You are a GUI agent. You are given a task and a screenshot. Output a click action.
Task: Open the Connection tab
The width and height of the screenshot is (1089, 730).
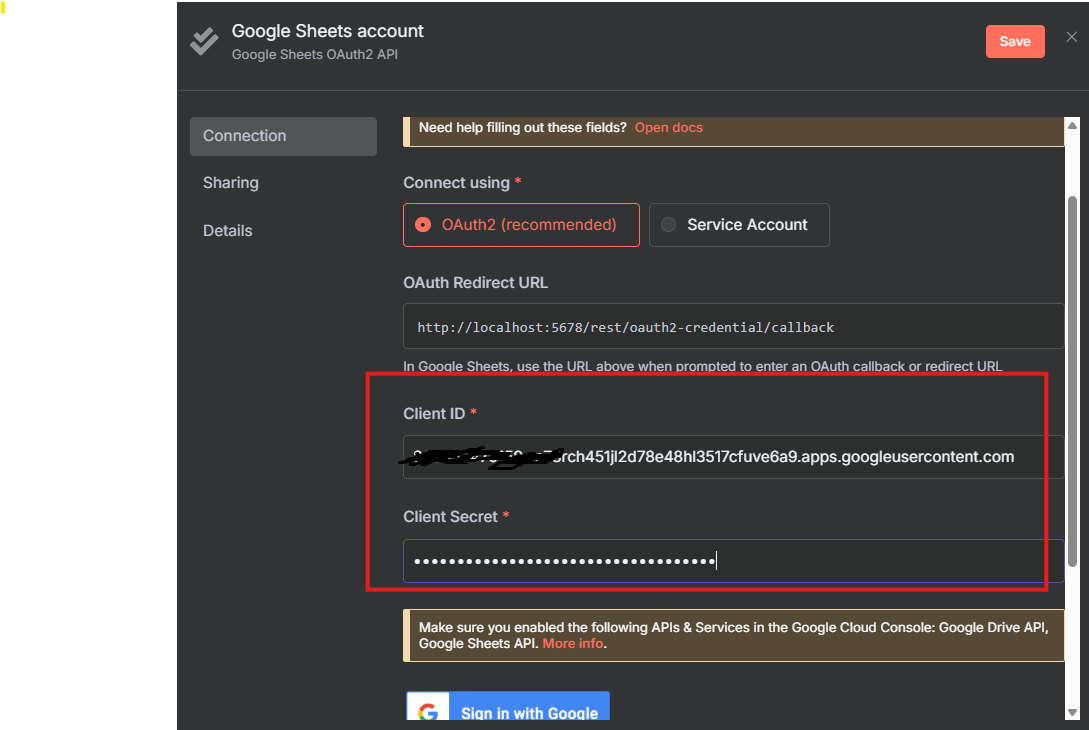pos(283,136)
